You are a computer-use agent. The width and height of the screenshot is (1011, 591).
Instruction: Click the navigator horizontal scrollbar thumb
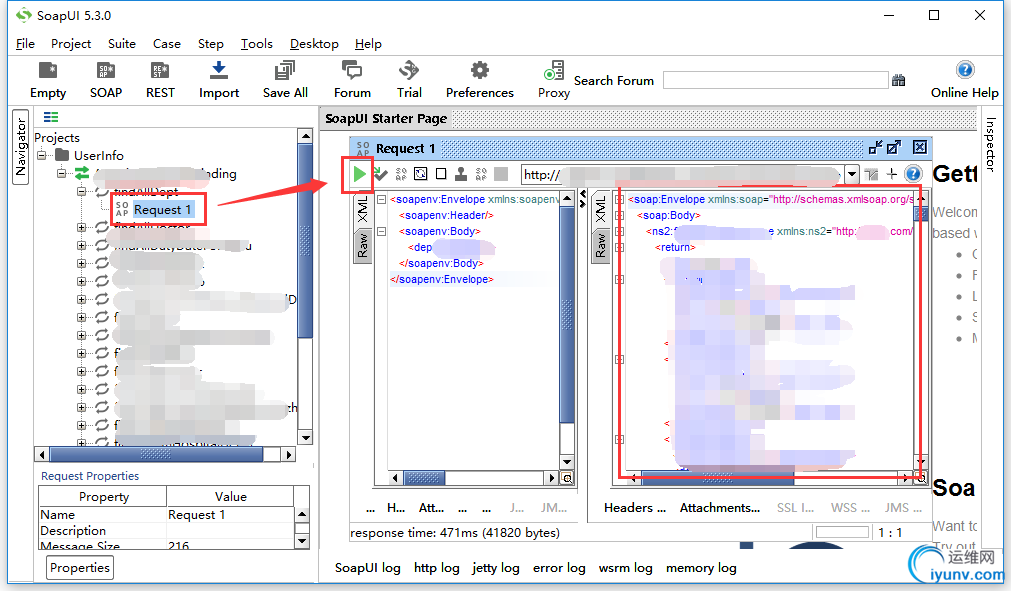point(156,455)
